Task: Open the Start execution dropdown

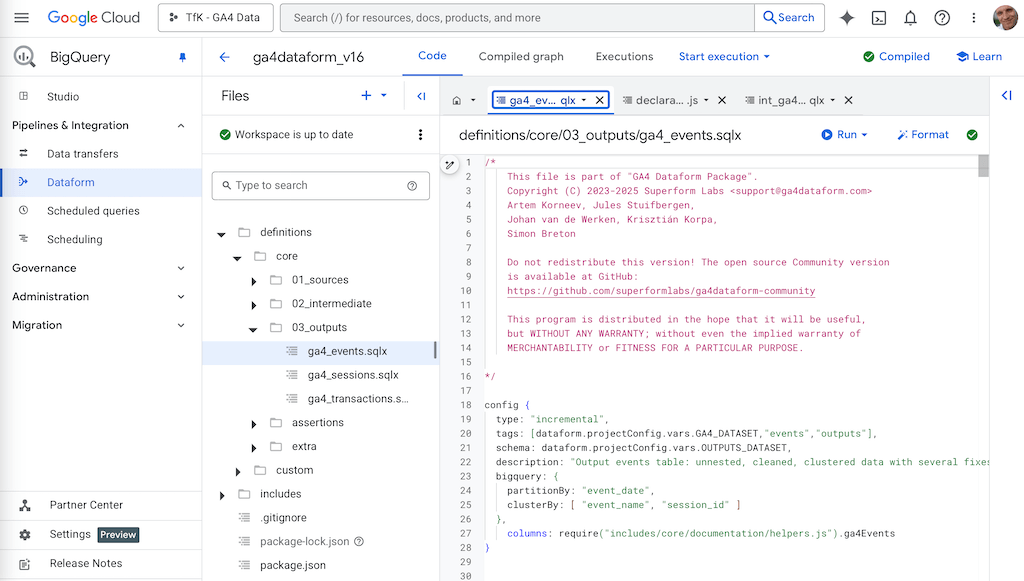Action: 724,57
